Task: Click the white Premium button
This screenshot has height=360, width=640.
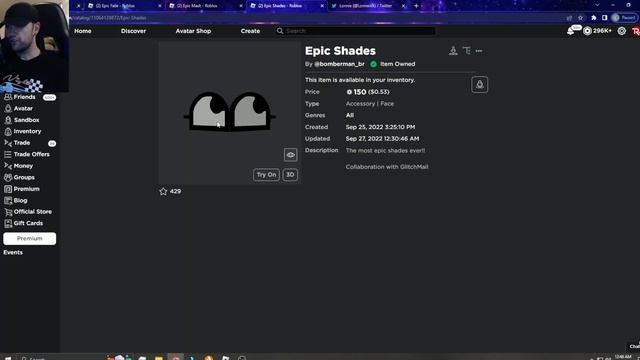Action: pos(29,238)
